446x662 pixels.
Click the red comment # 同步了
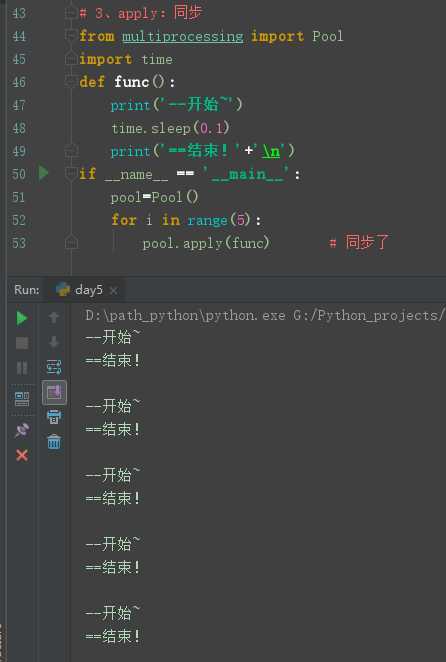[359, 242]
